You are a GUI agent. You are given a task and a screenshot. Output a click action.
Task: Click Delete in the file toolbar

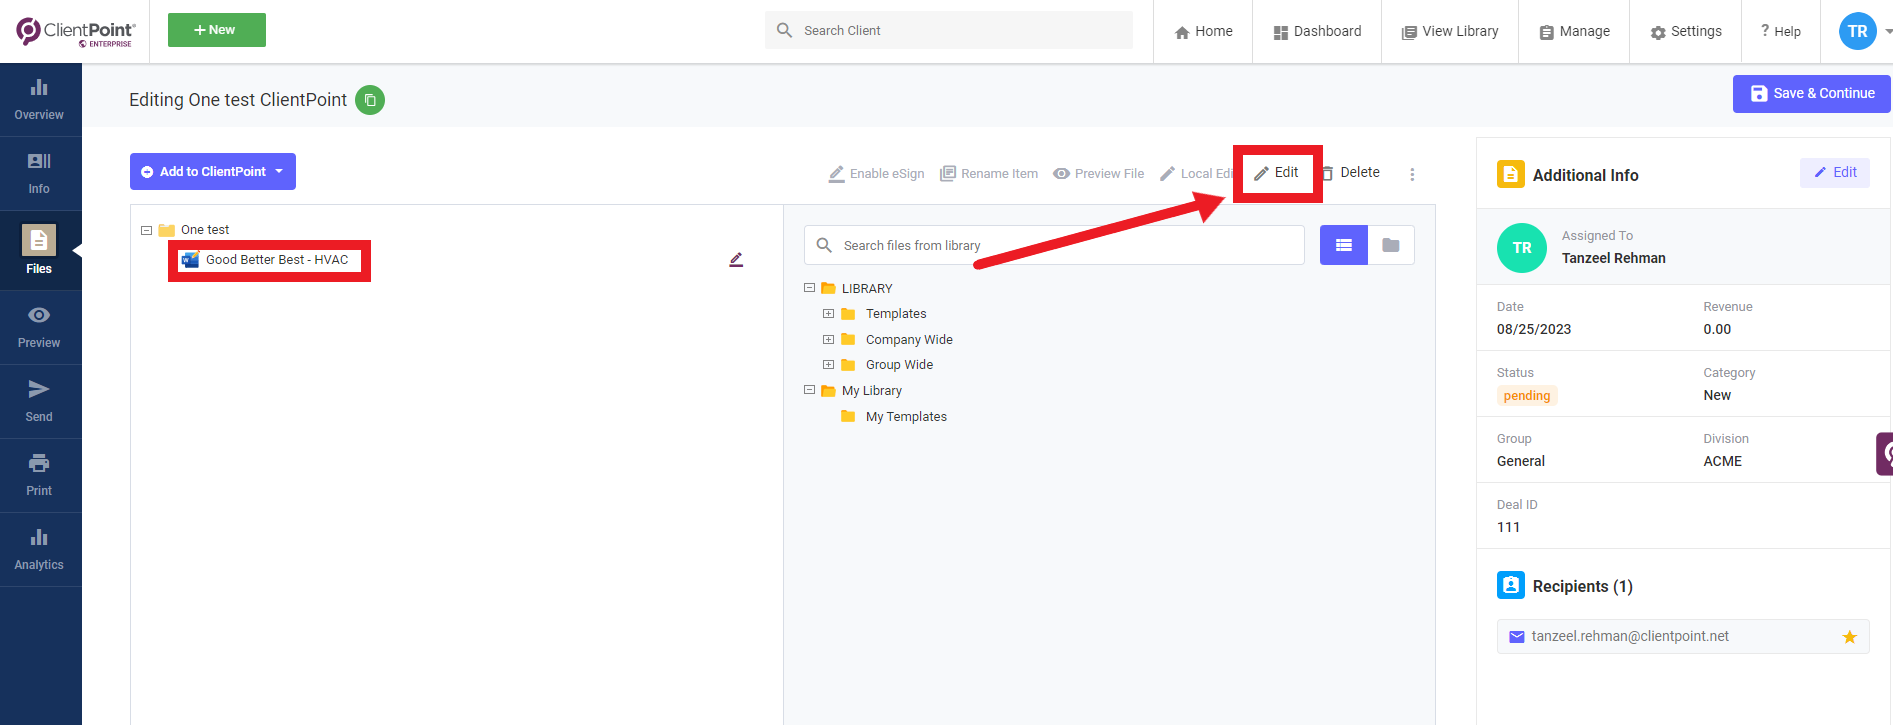[1351, 173]
